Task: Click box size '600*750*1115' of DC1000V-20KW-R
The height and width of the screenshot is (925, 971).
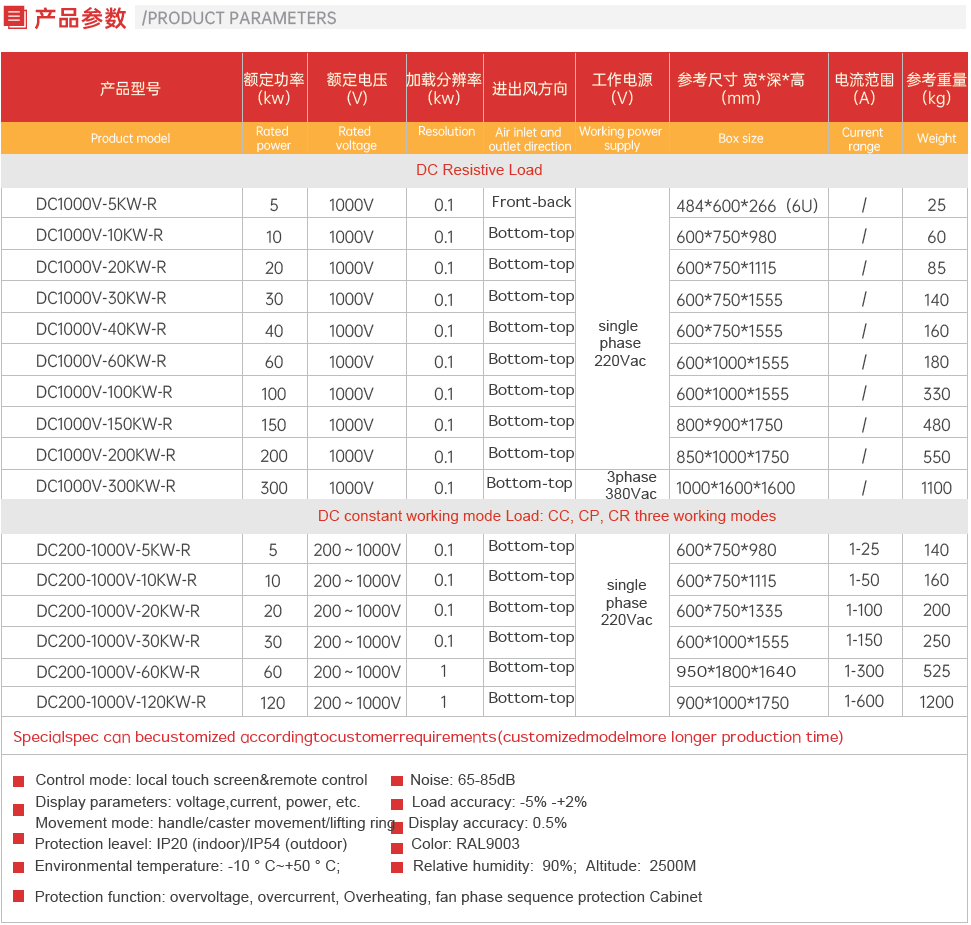Action: [726, 268]
